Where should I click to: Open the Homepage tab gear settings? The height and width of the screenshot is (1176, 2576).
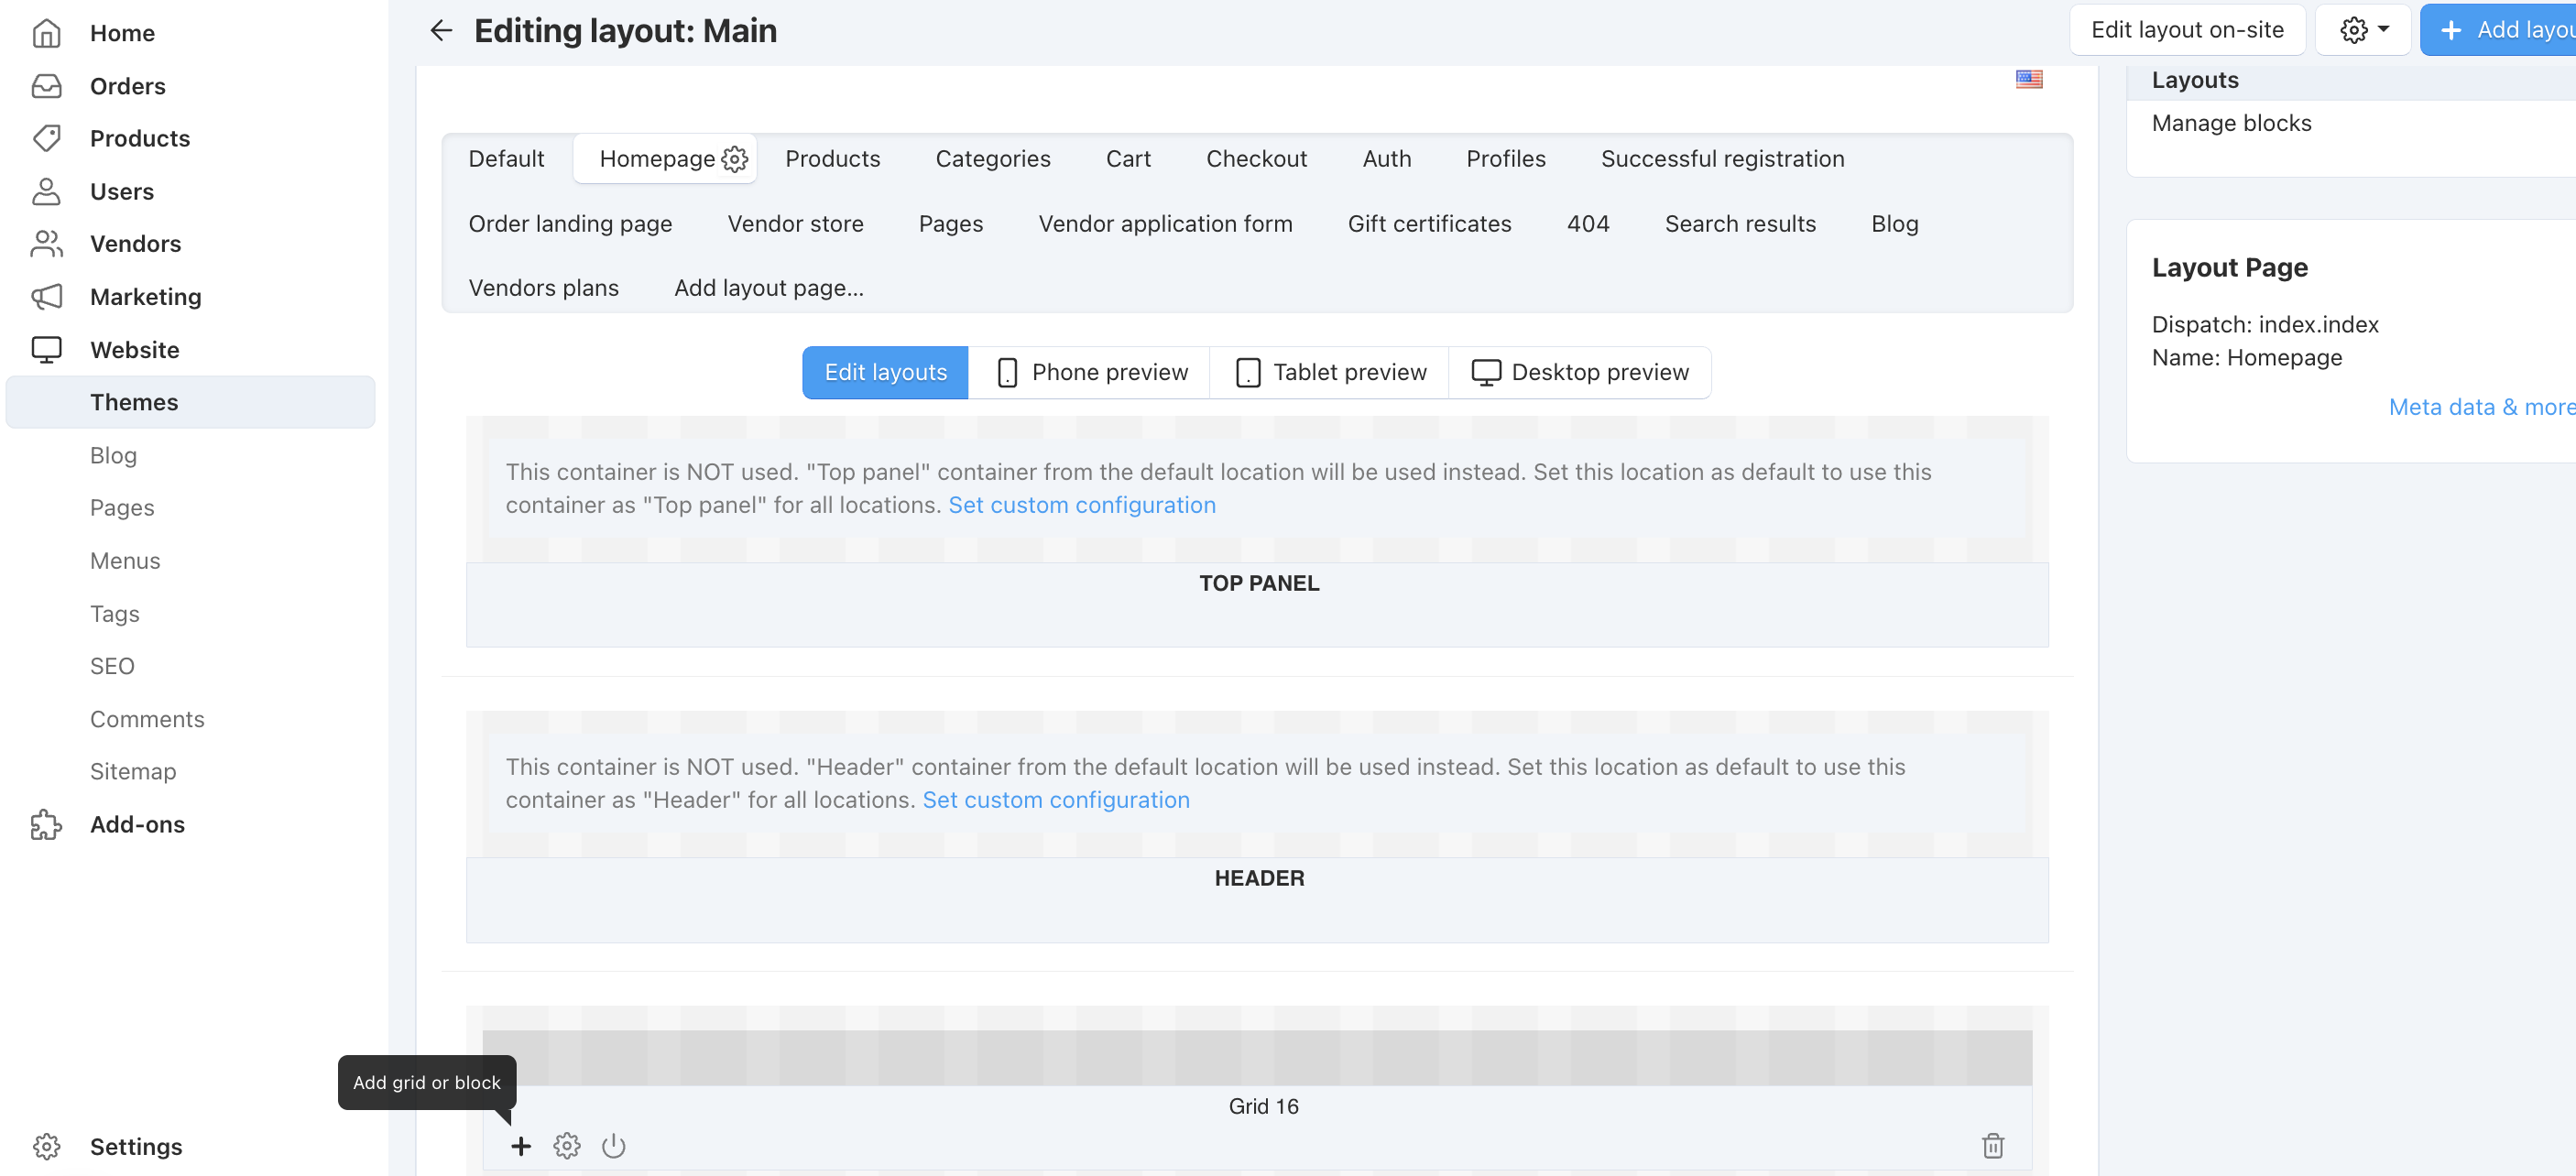click(x=735, y=159)
